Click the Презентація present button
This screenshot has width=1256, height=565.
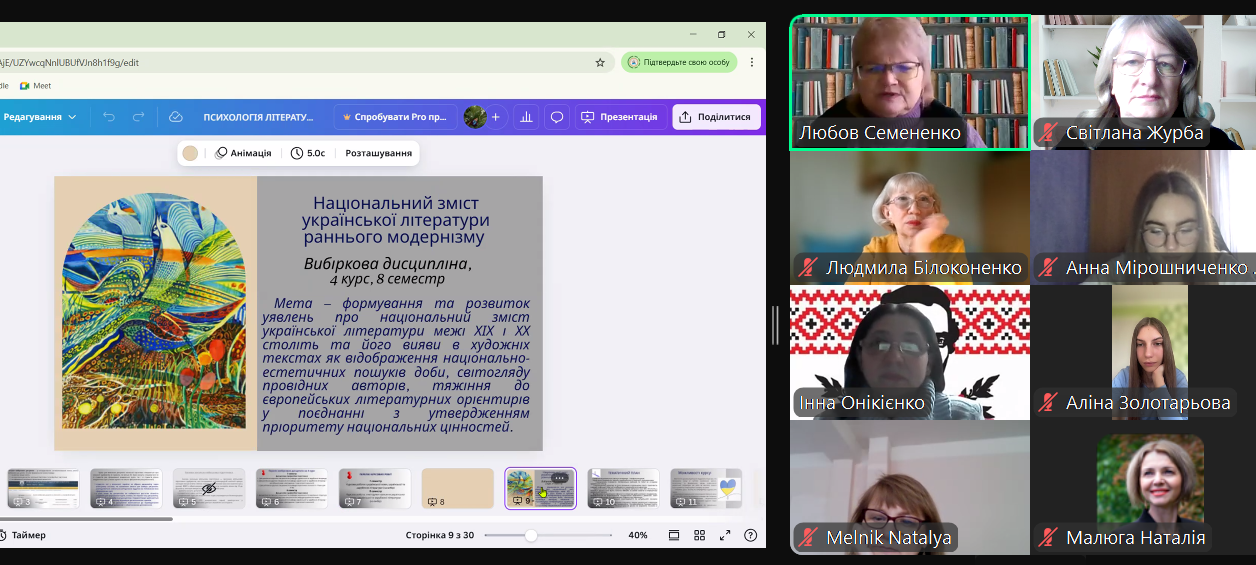pos(620,117)
